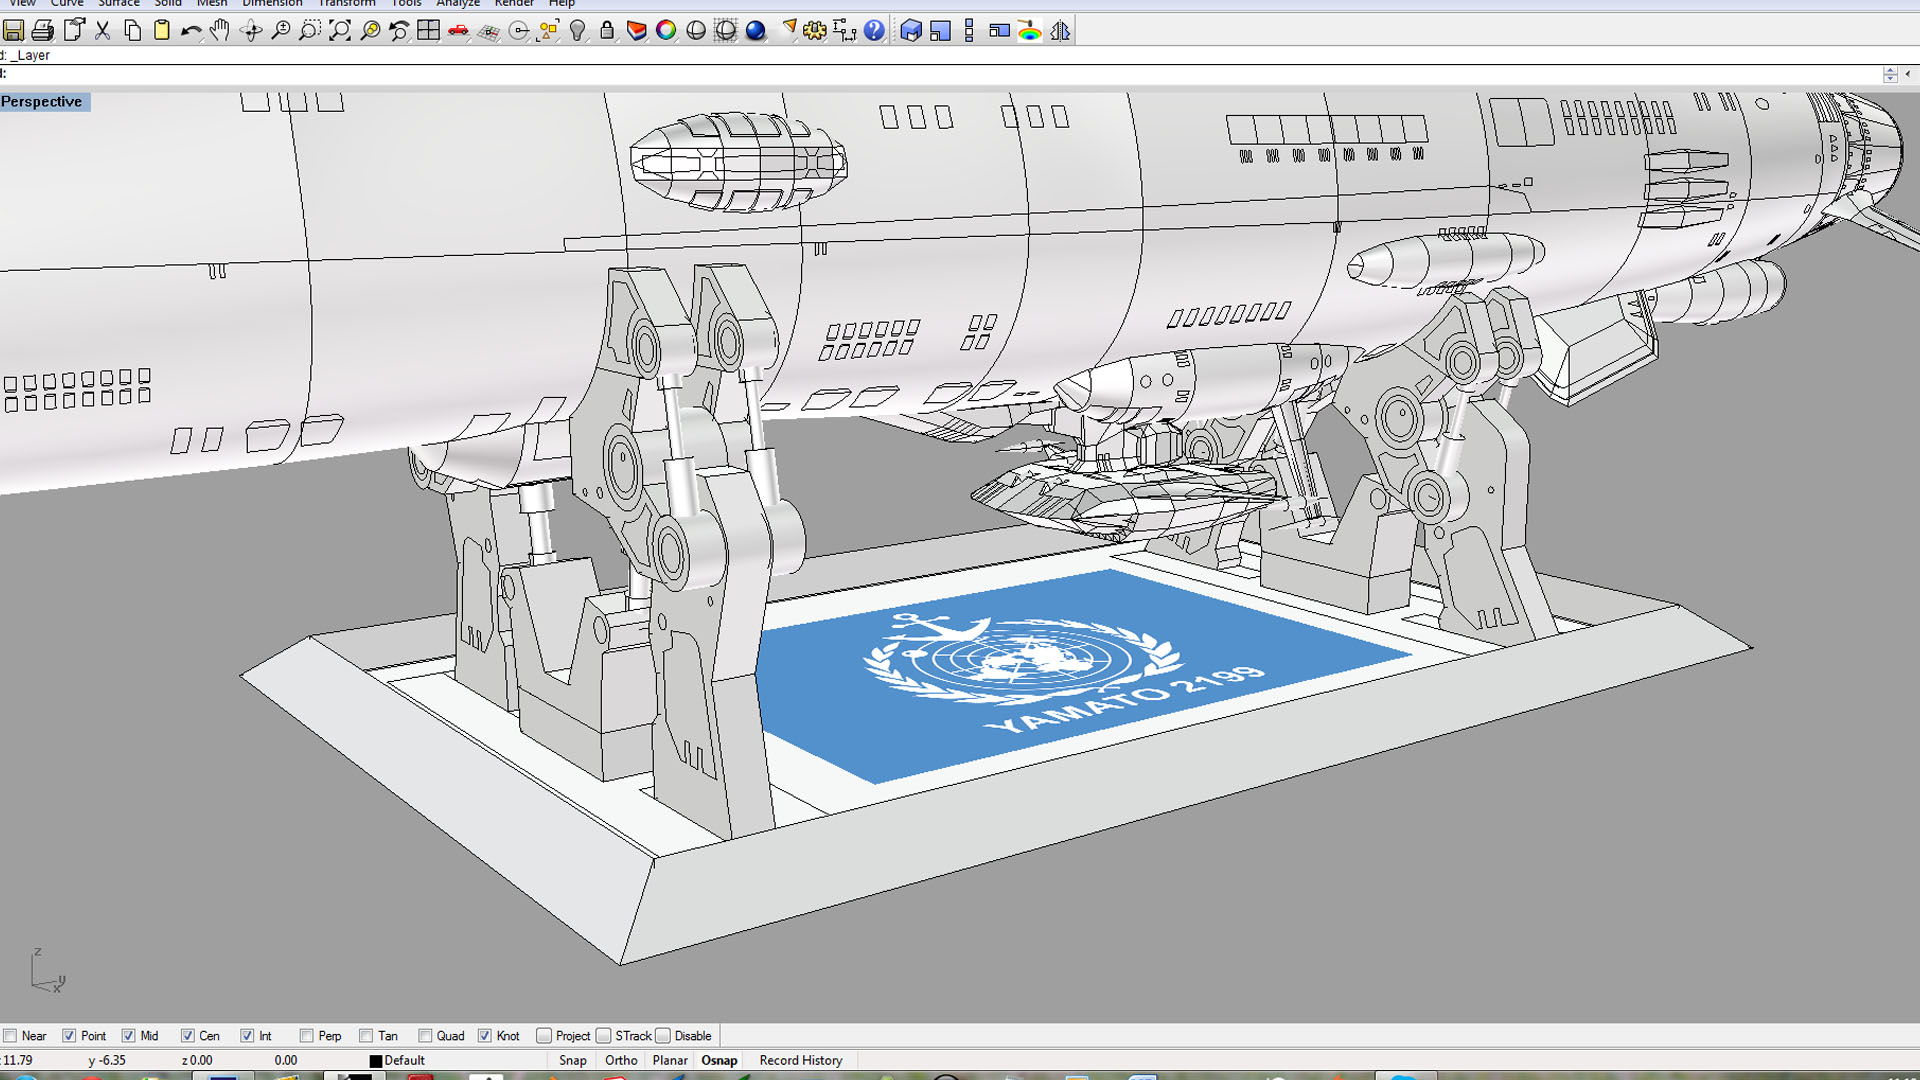Click the rainbow surface analysis icon
This screenshot has width=1920, height=1080.
pyautogui.click(x=1030, y=31)
